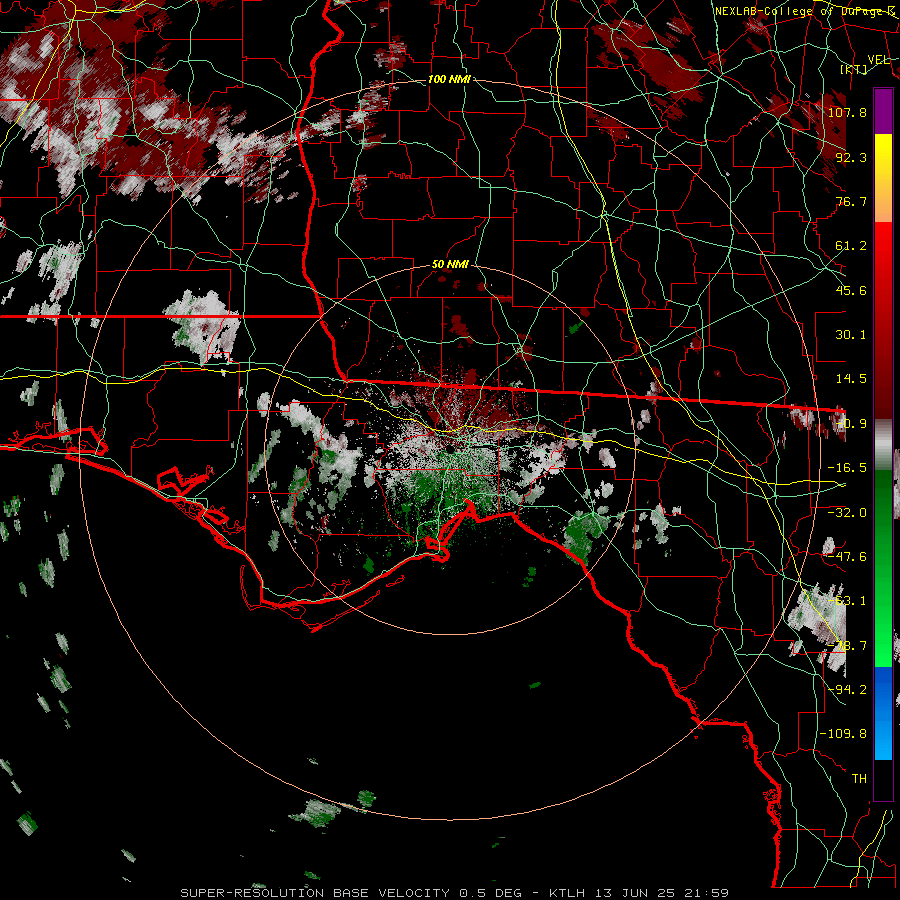This screenshot has height=900, width=900.
Task: Click the 50 NMI range ring label
Action: click(450, 264)
